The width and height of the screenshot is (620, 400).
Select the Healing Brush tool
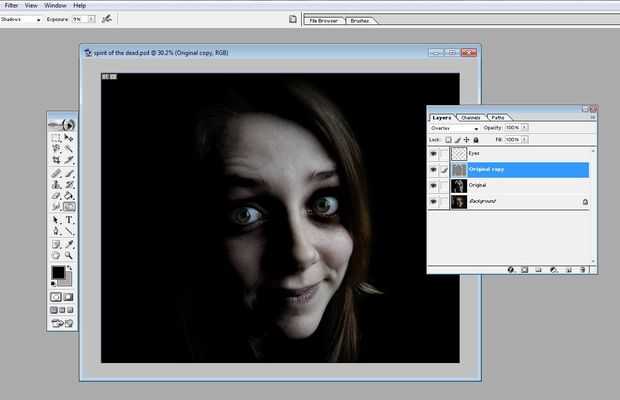click(x=56, y=174)
